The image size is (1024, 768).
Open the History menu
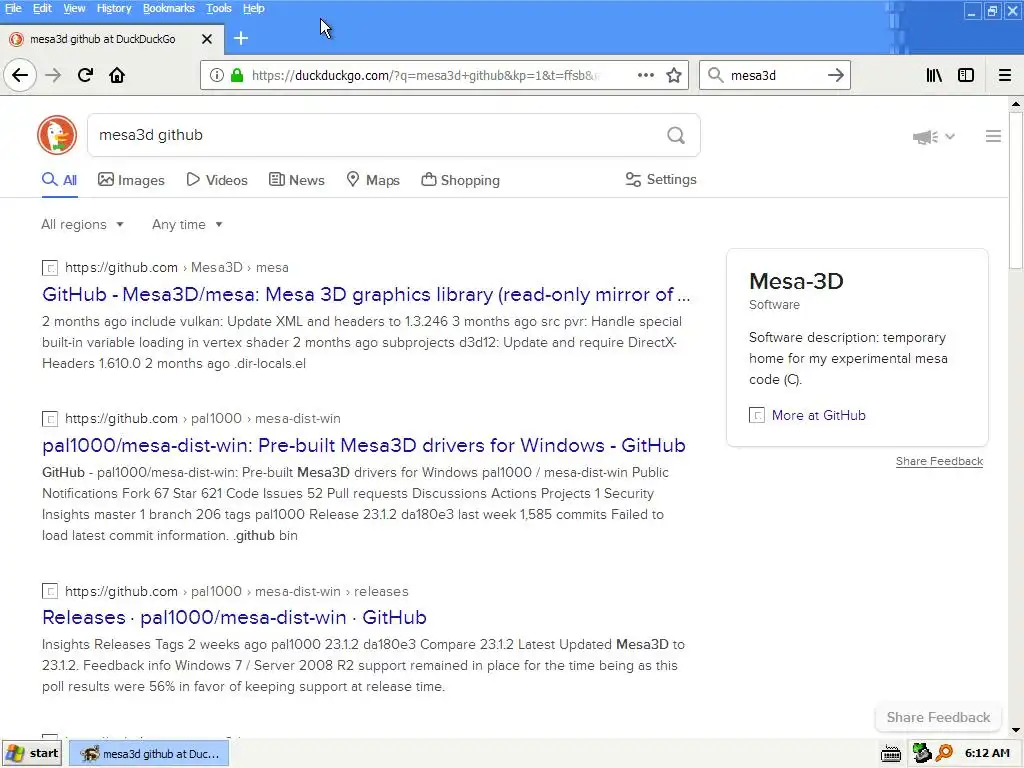tap(114, 8)
